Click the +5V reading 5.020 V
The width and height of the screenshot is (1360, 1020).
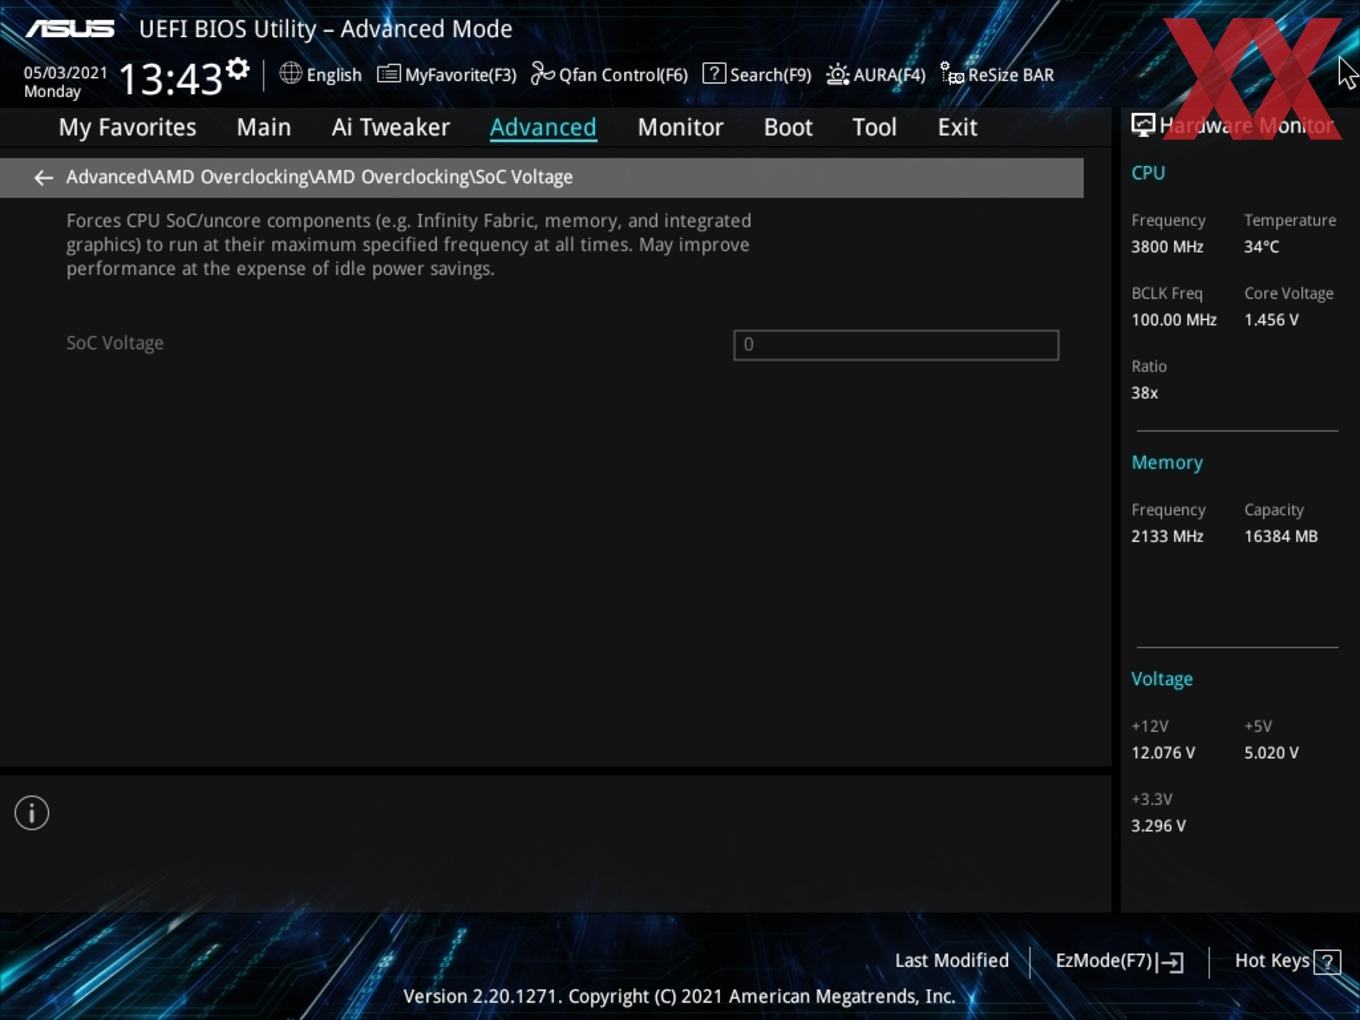pos(1271,753)
